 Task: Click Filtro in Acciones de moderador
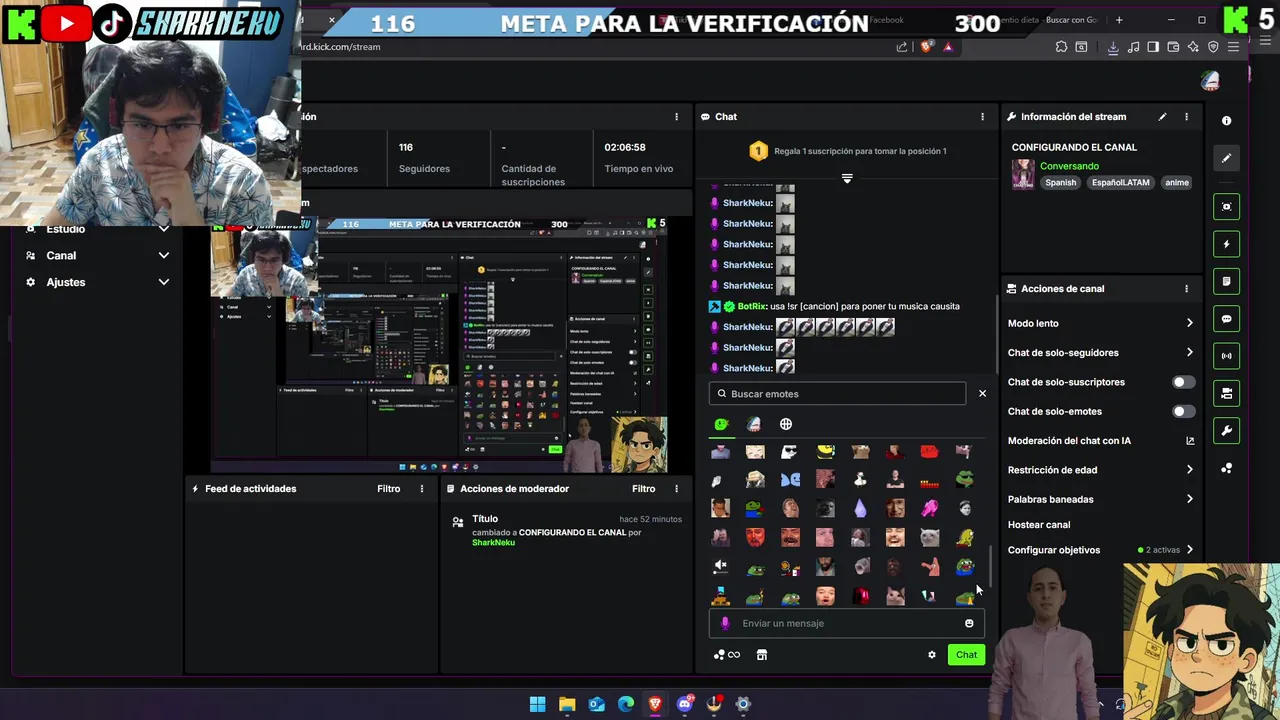pyautogui.click(x=643, y=489)
